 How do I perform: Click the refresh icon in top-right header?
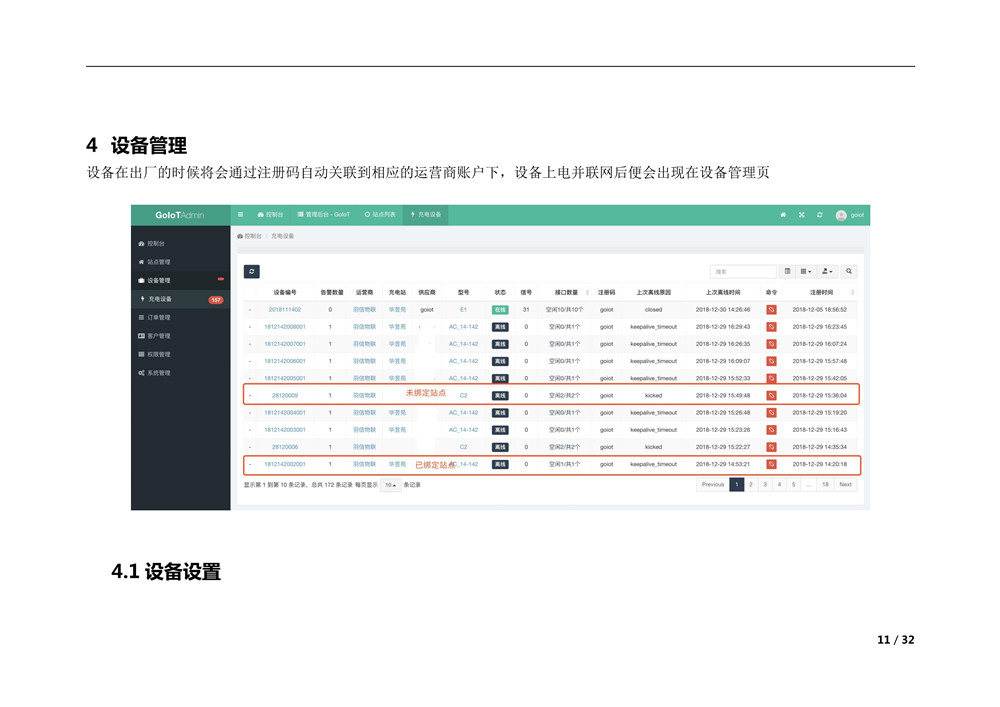click(x=820, y=215)
